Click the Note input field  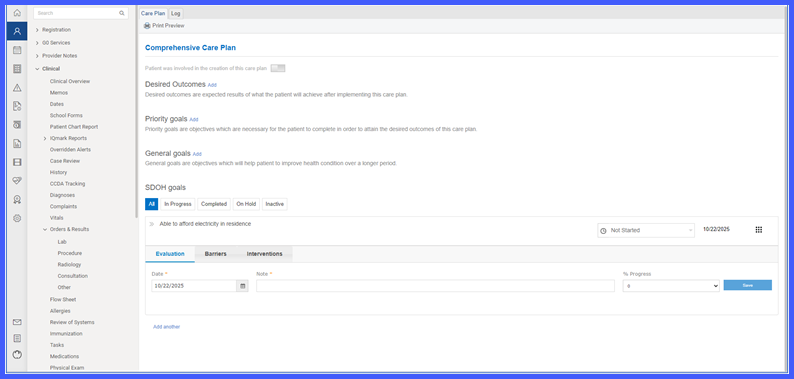tap(435, 286)
